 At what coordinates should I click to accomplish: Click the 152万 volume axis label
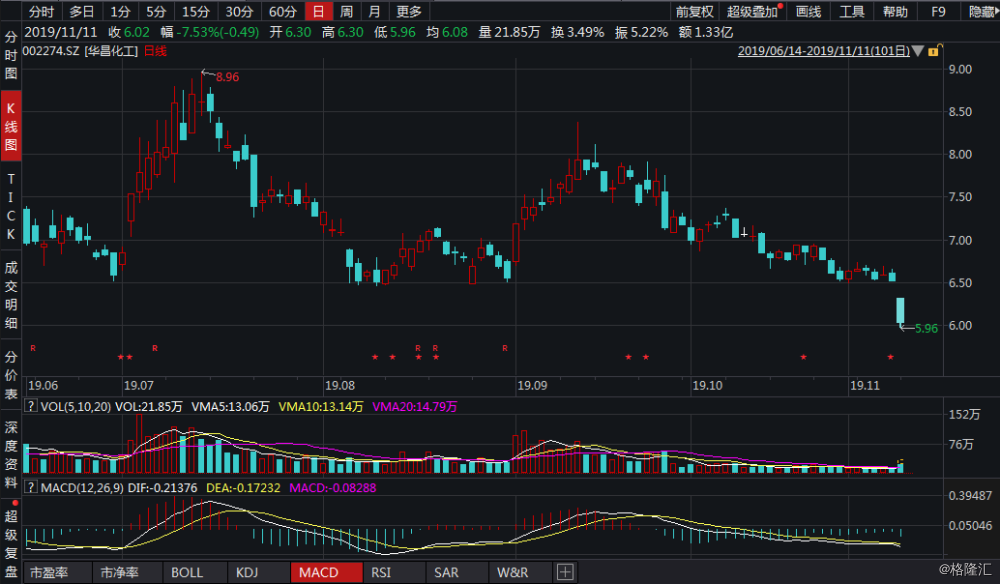click(964, 414)
